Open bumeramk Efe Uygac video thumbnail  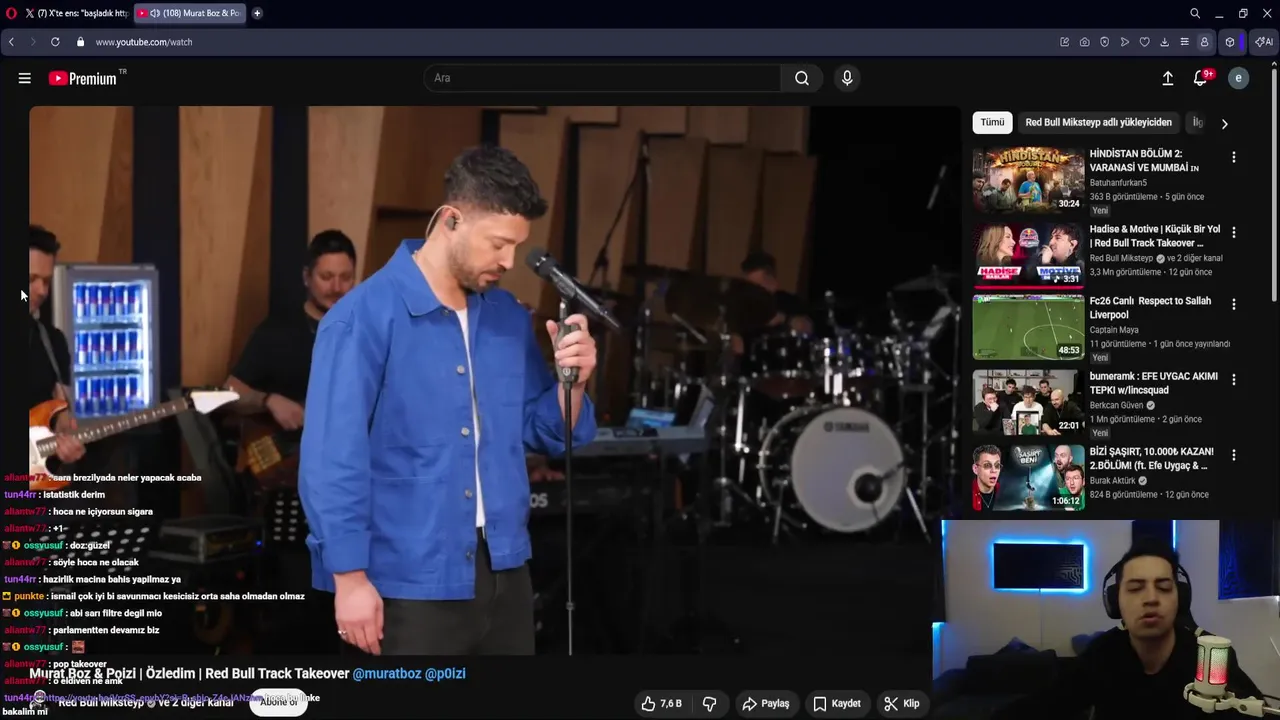[1028, 401]
